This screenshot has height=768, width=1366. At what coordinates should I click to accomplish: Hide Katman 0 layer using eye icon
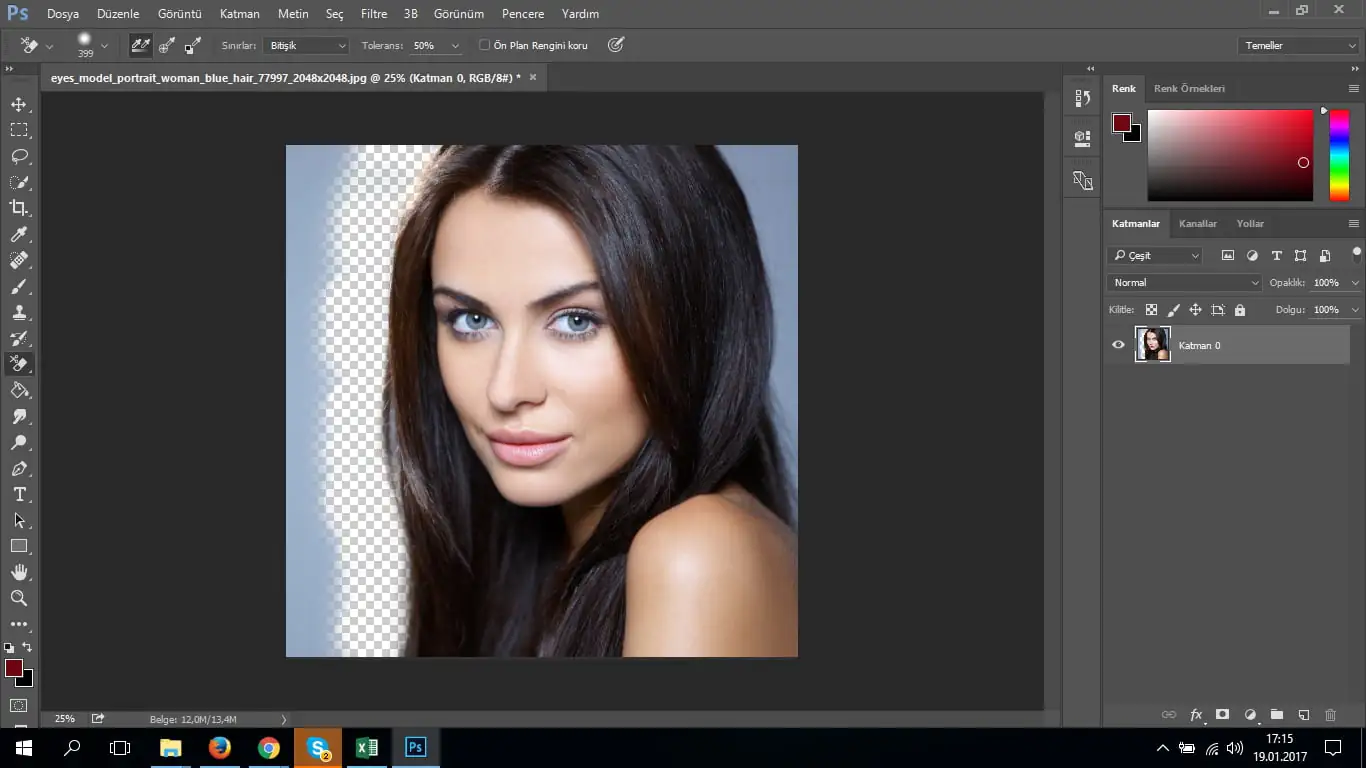[1118, 345]
